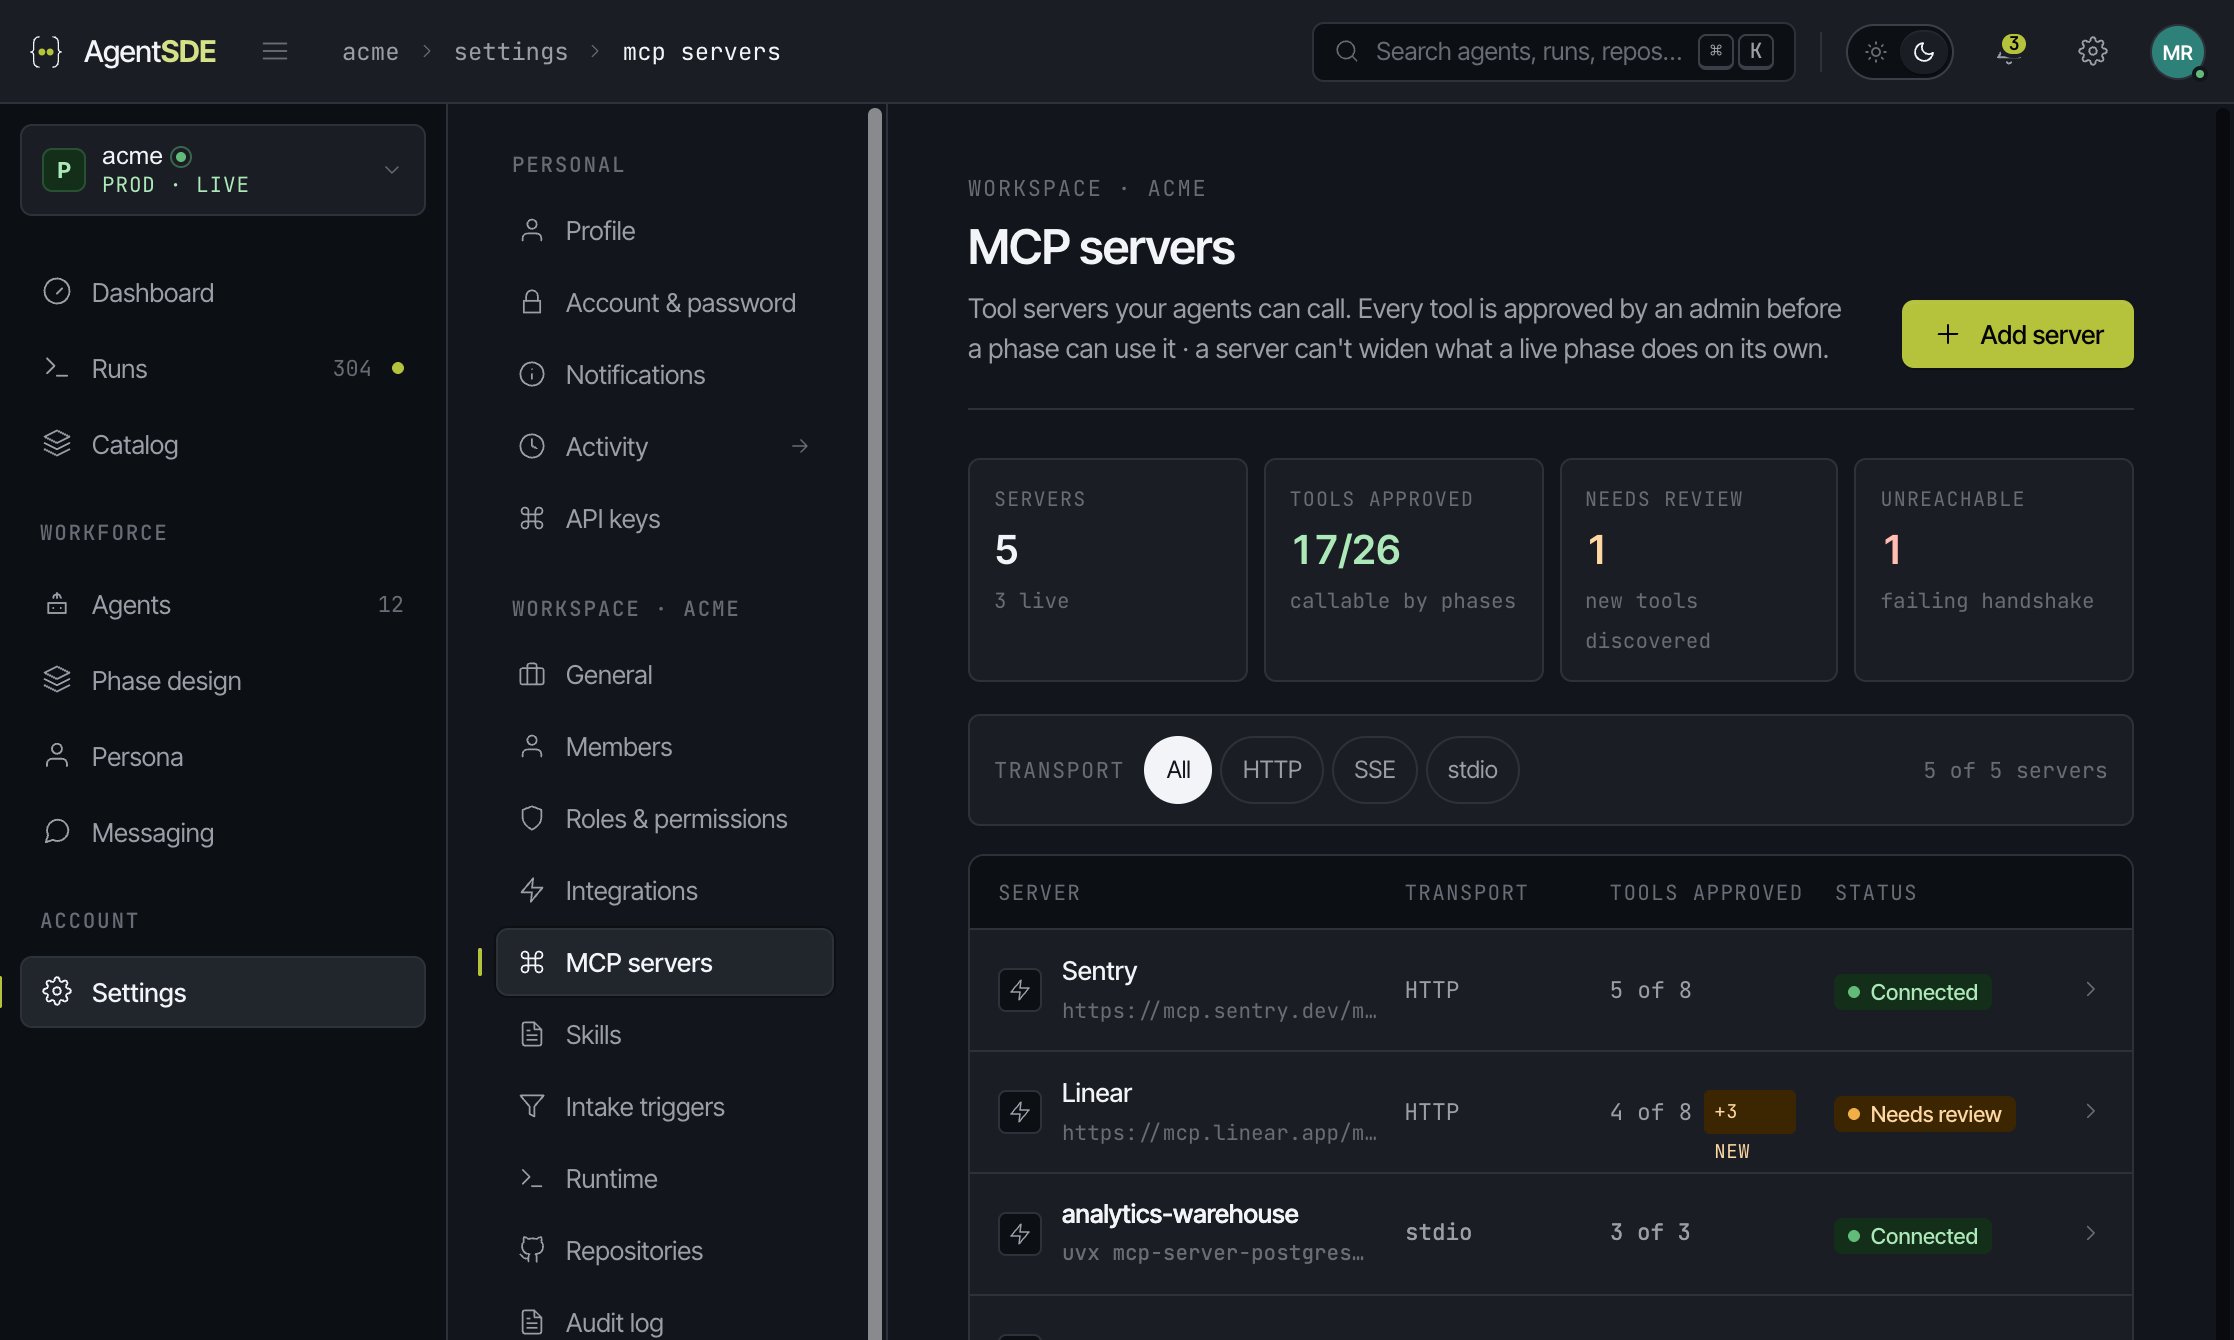Open Audit log settings page
The image size is (2234, 1340).
coord(665,1322)
